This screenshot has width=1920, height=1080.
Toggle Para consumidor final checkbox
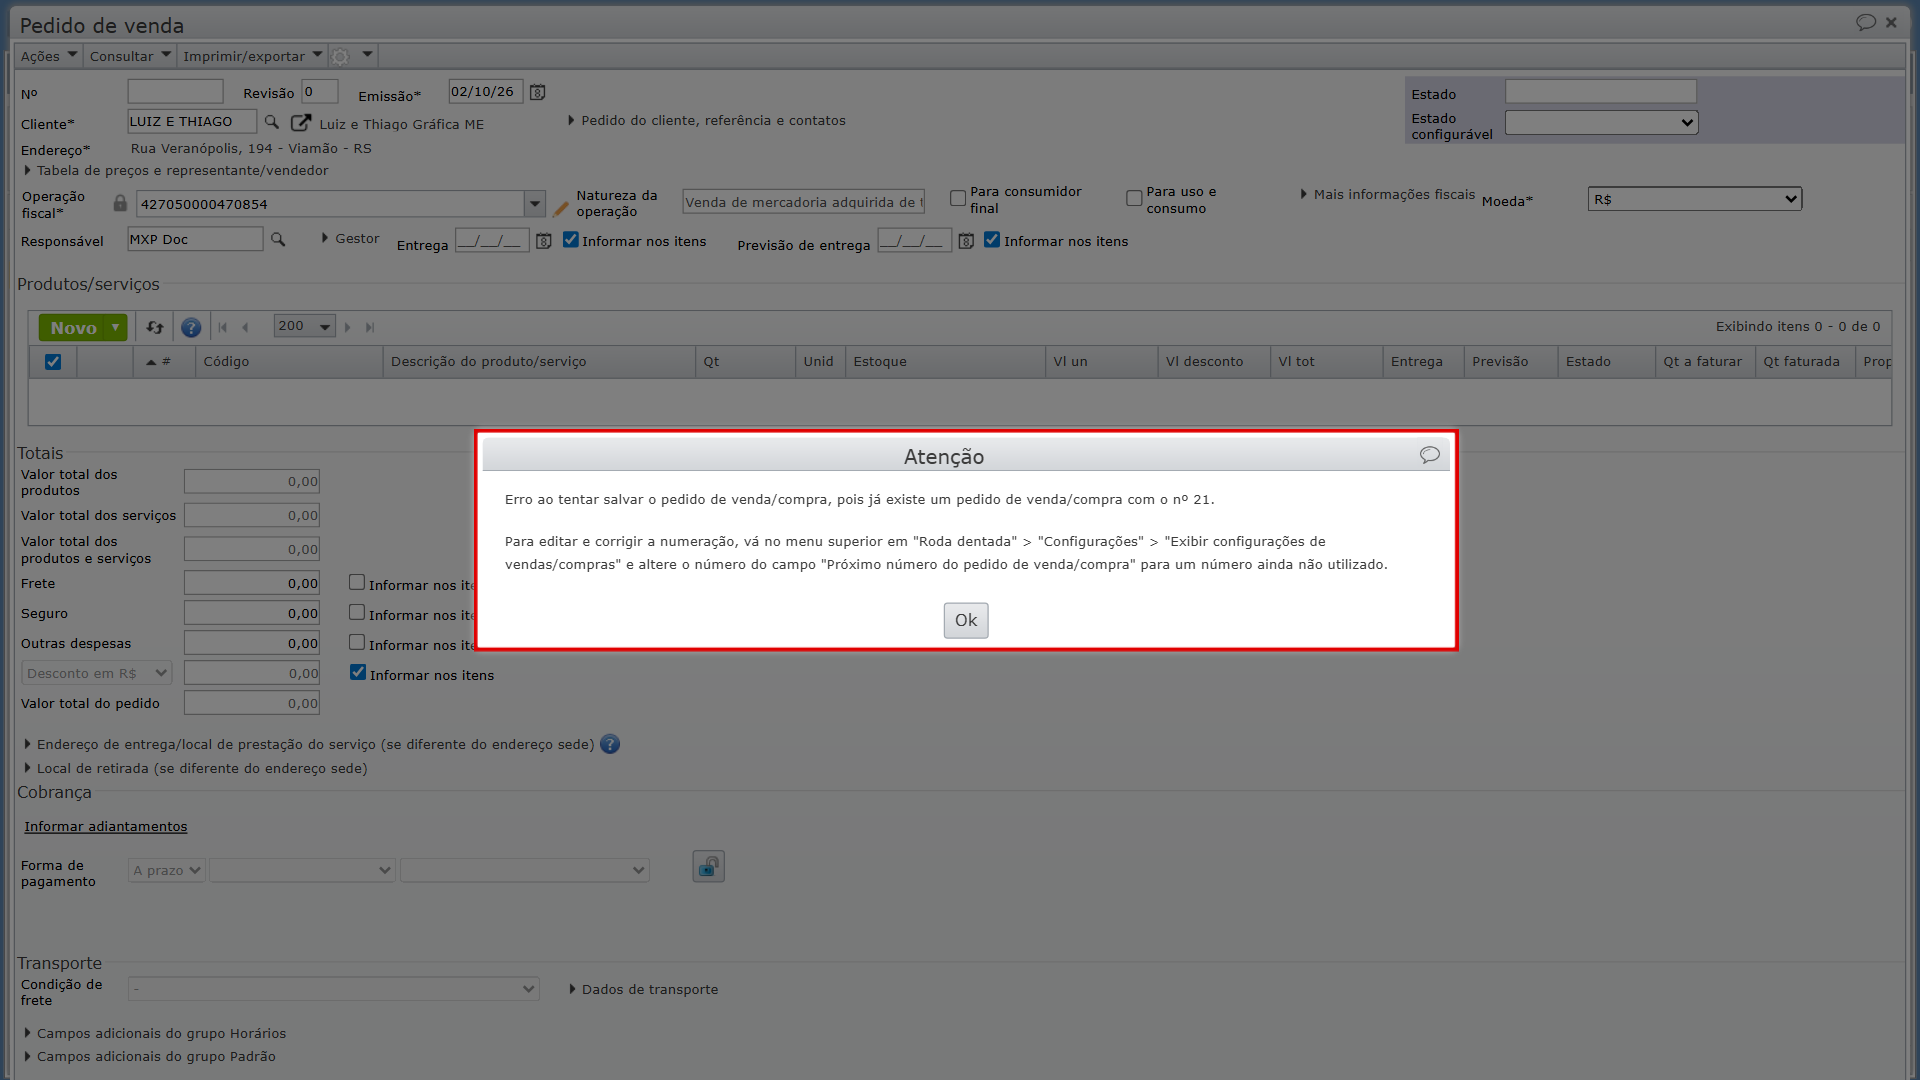pos(958,198)
